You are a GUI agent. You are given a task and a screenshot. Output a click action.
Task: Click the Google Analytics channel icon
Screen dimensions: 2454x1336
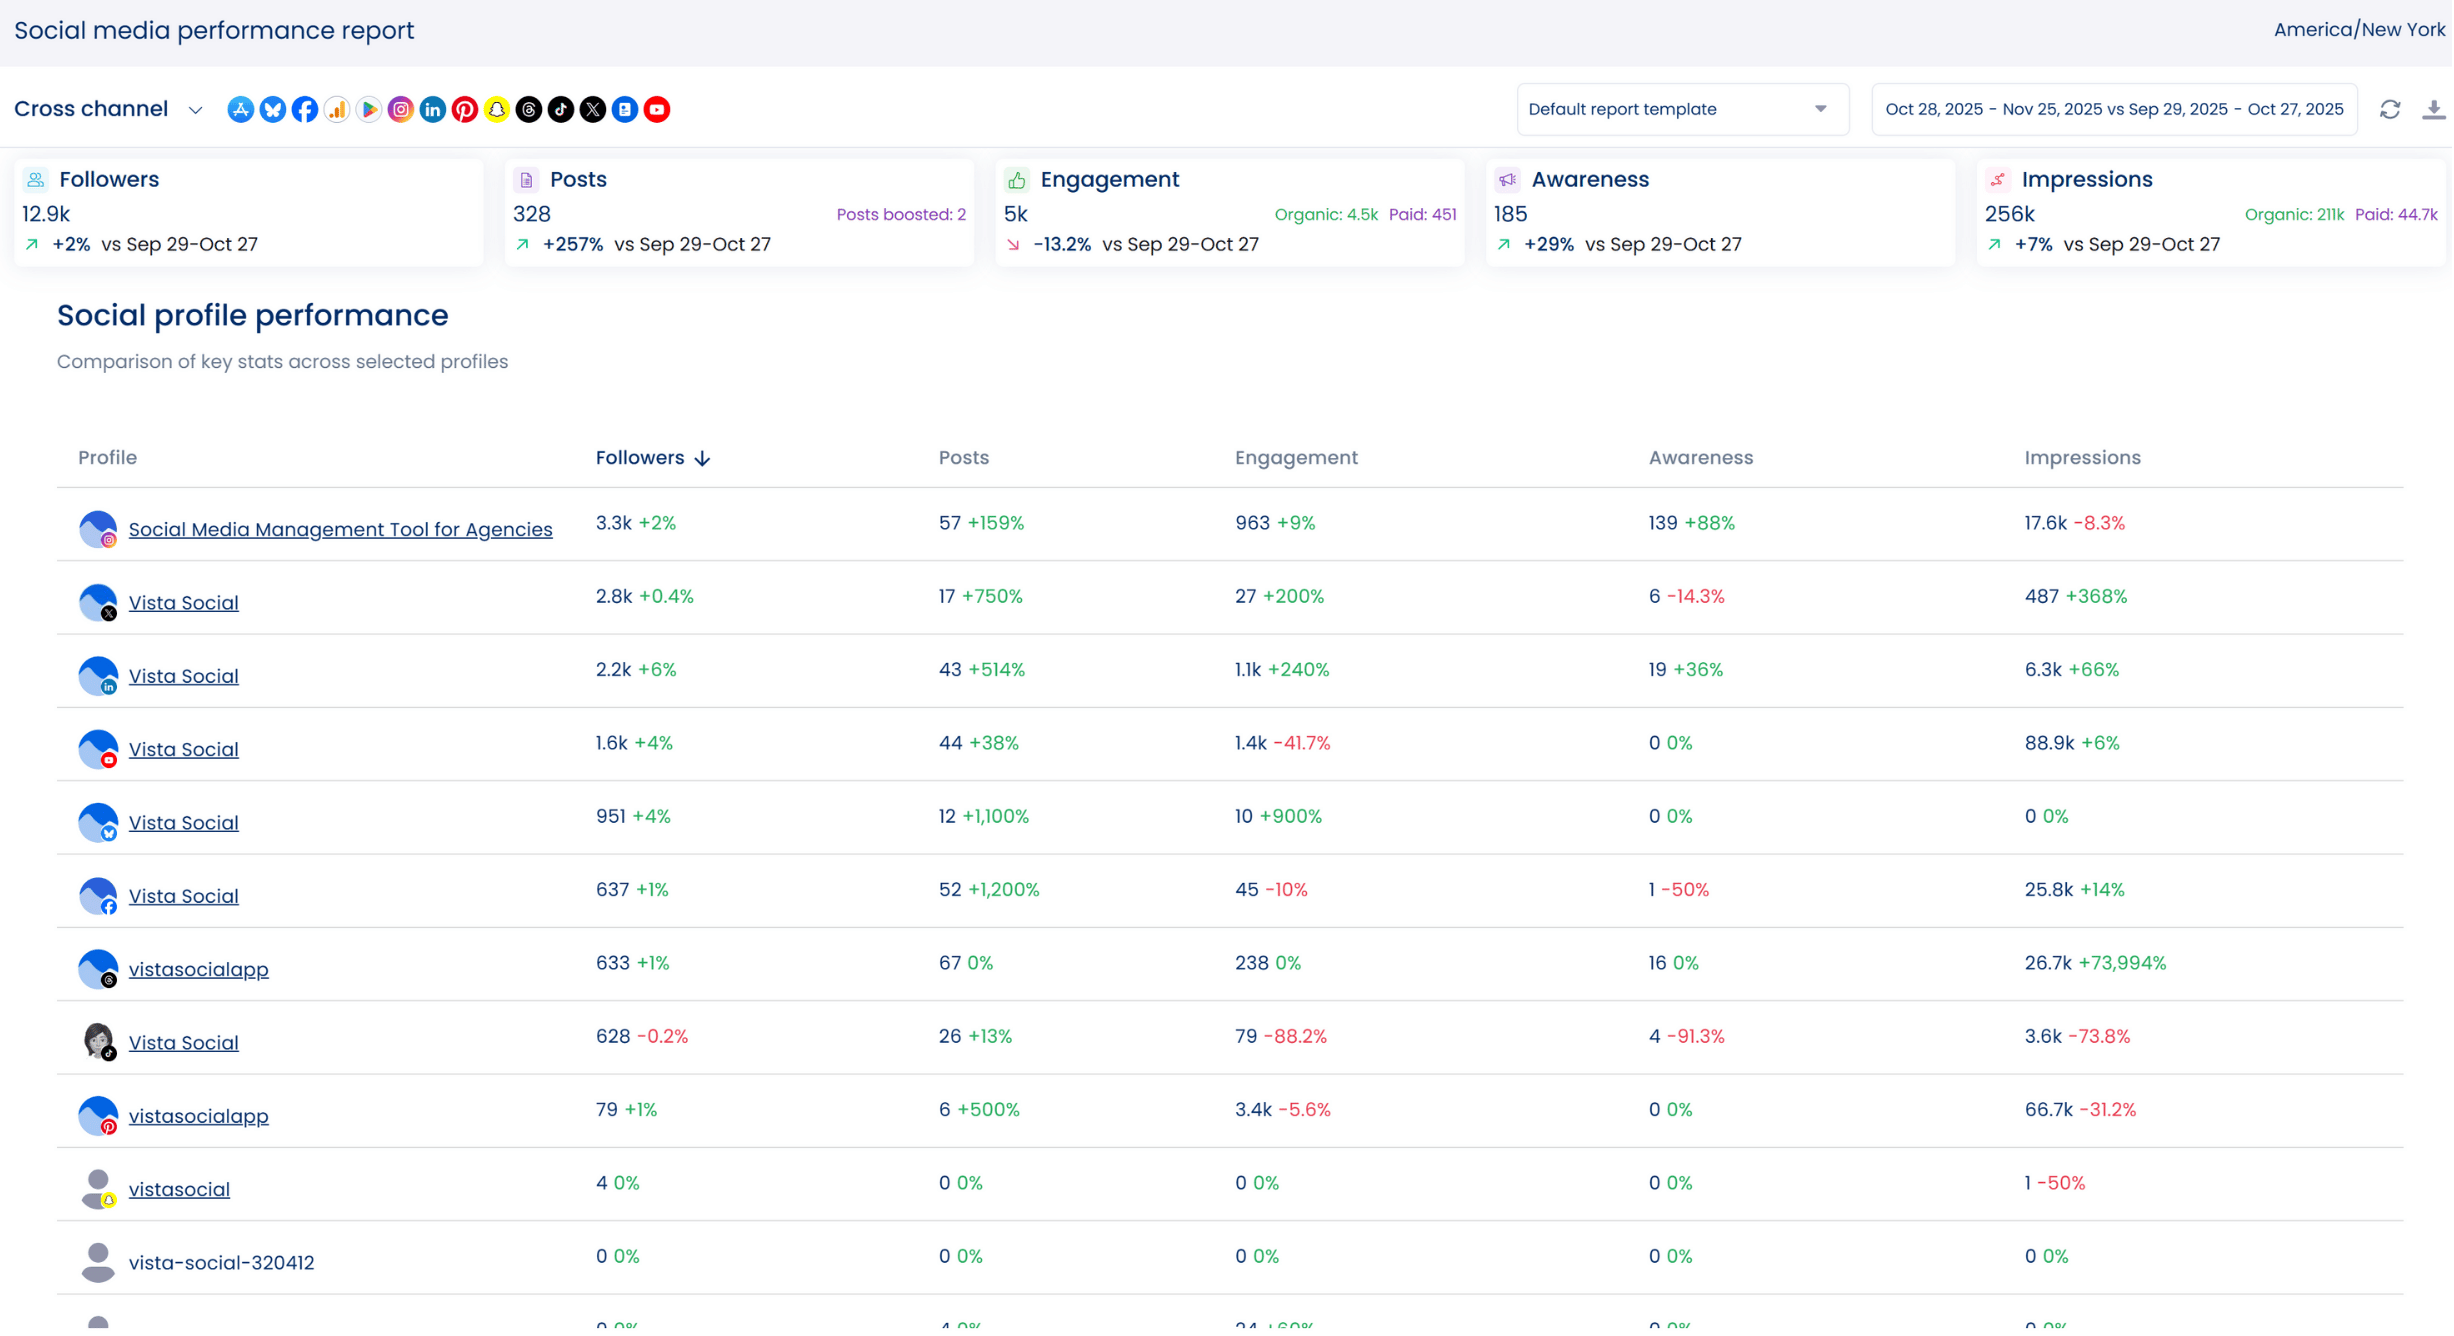coord(336,110)
